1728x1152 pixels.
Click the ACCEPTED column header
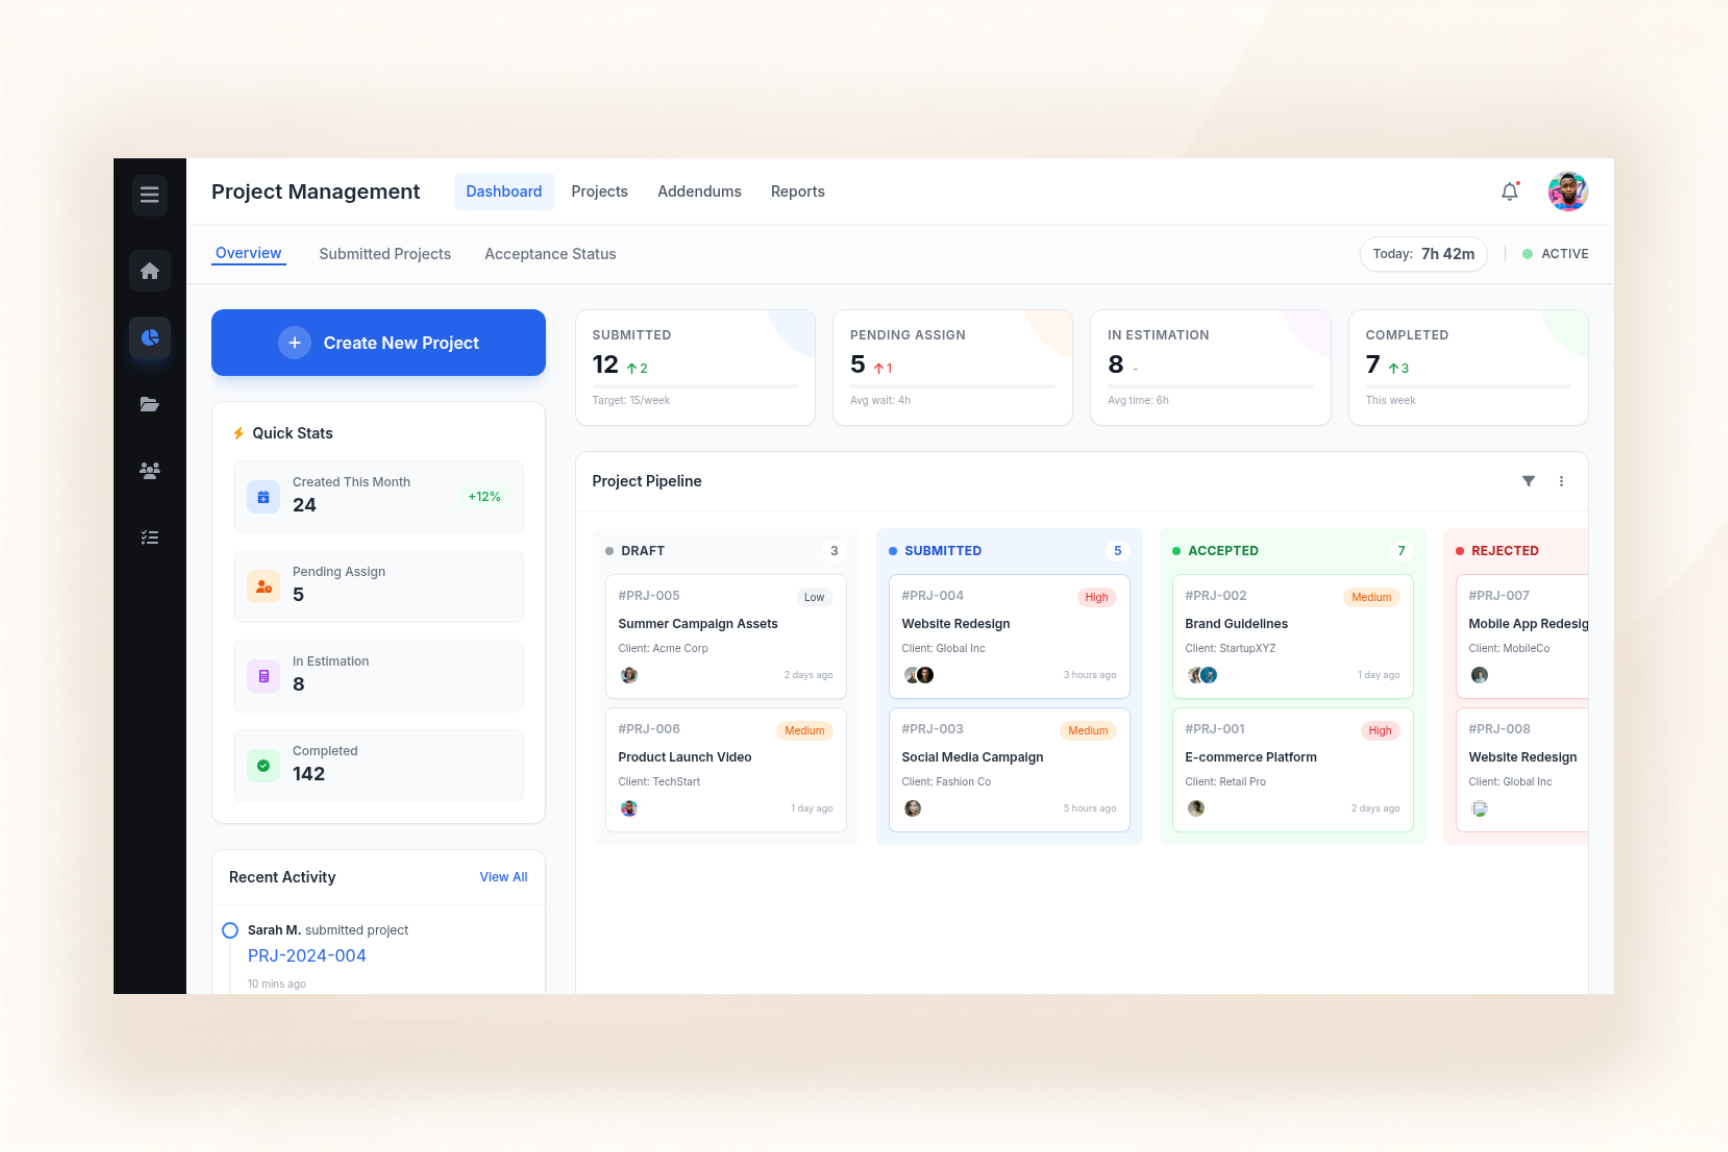[x=1293, y=551]
